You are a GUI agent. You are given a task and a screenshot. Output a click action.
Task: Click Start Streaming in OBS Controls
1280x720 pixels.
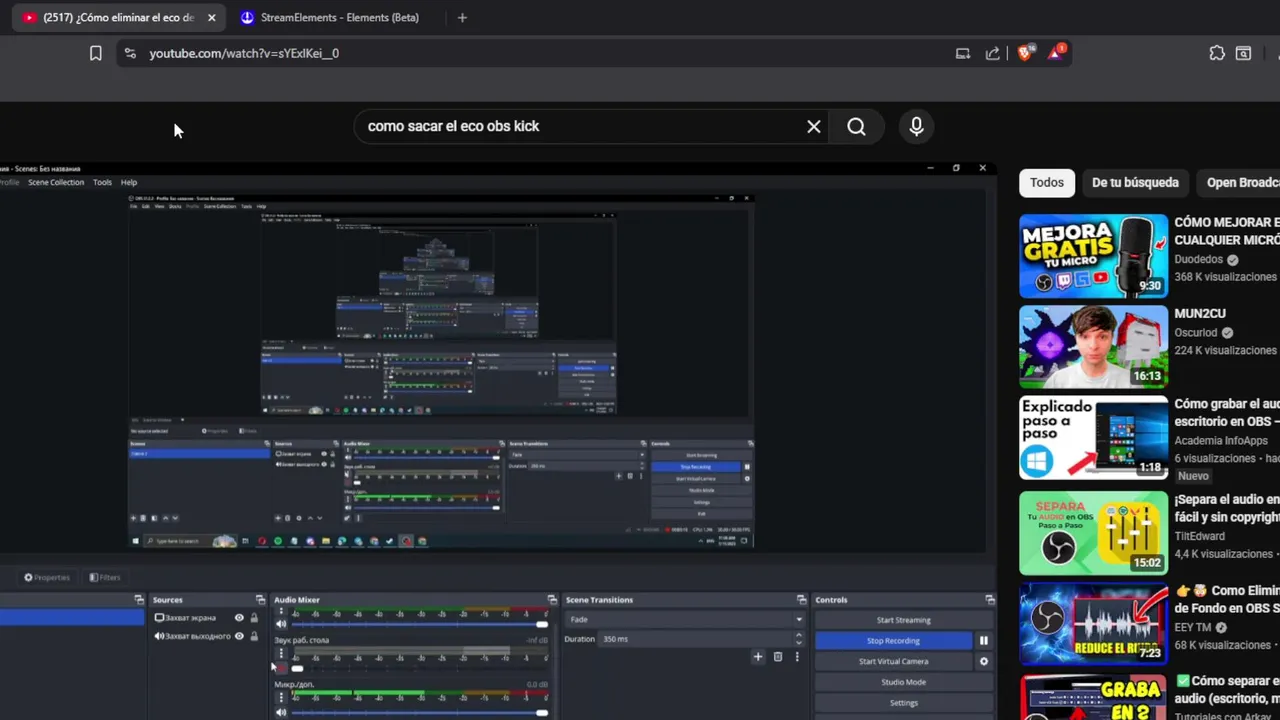pos(903,620)
